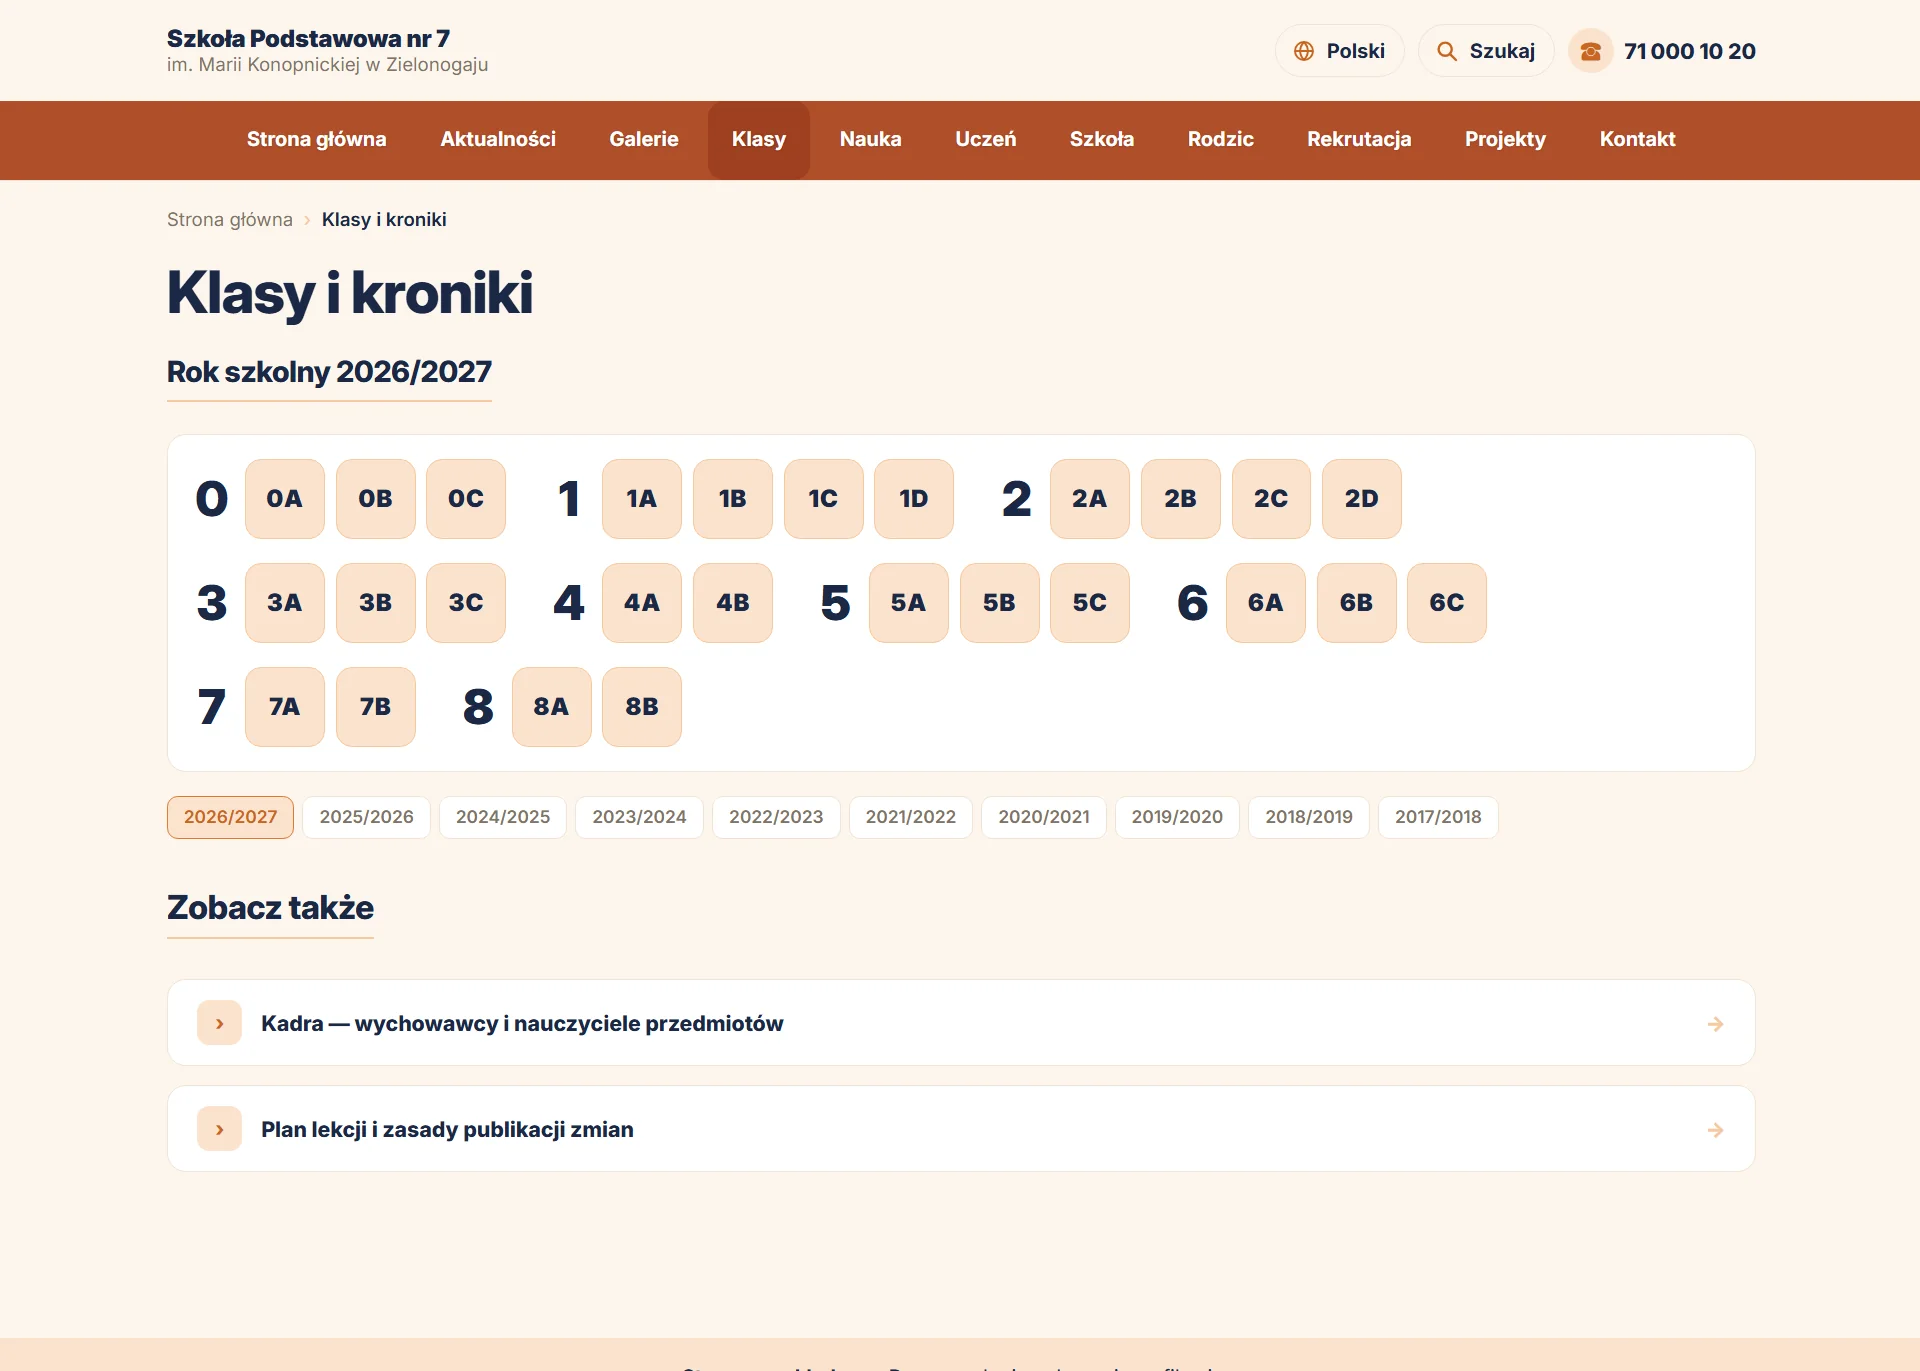Image resolution: width=1920 pixels, height=1371 pixels.
Task: Go to Galerie in navigation
Action: (644, 140)
